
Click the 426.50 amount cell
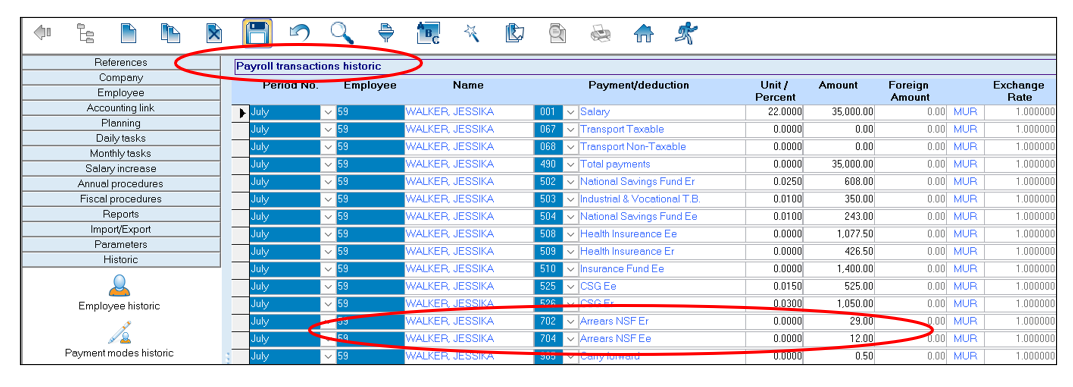pos(840,252)
